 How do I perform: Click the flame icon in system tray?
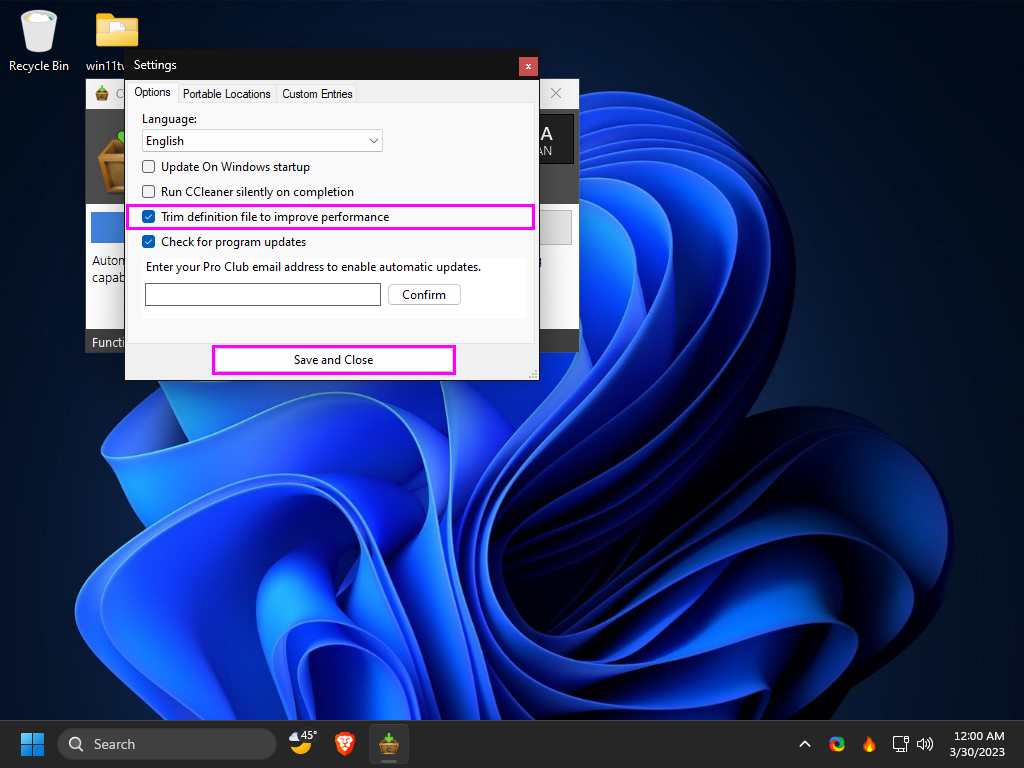tap(869, 744)
